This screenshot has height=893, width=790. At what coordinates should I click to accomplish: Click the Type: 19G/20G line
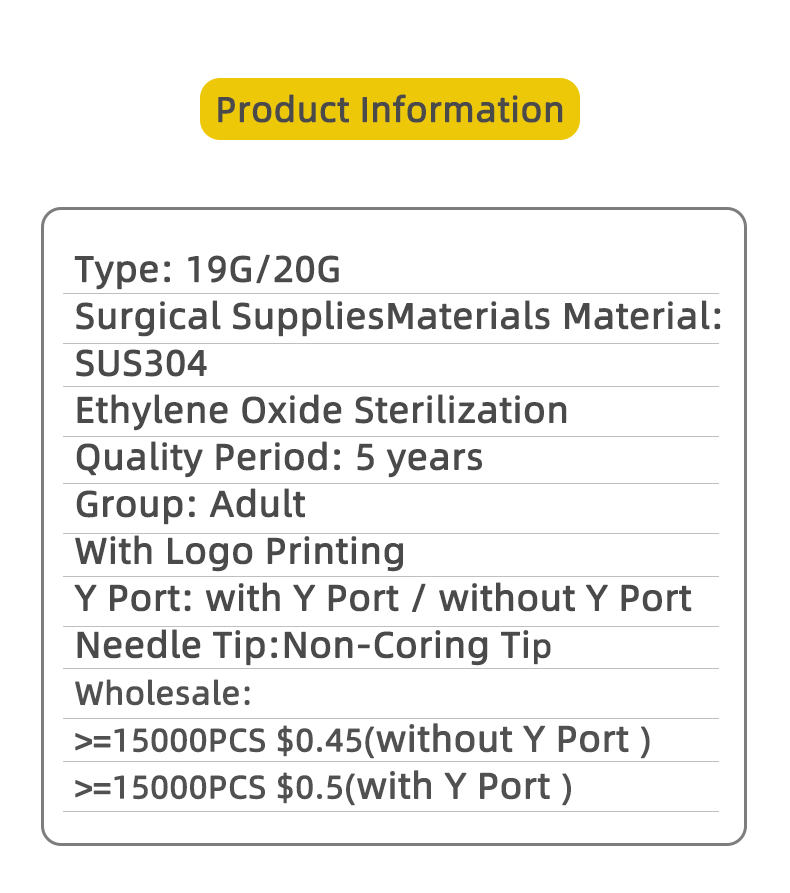[x=208, y=270]
